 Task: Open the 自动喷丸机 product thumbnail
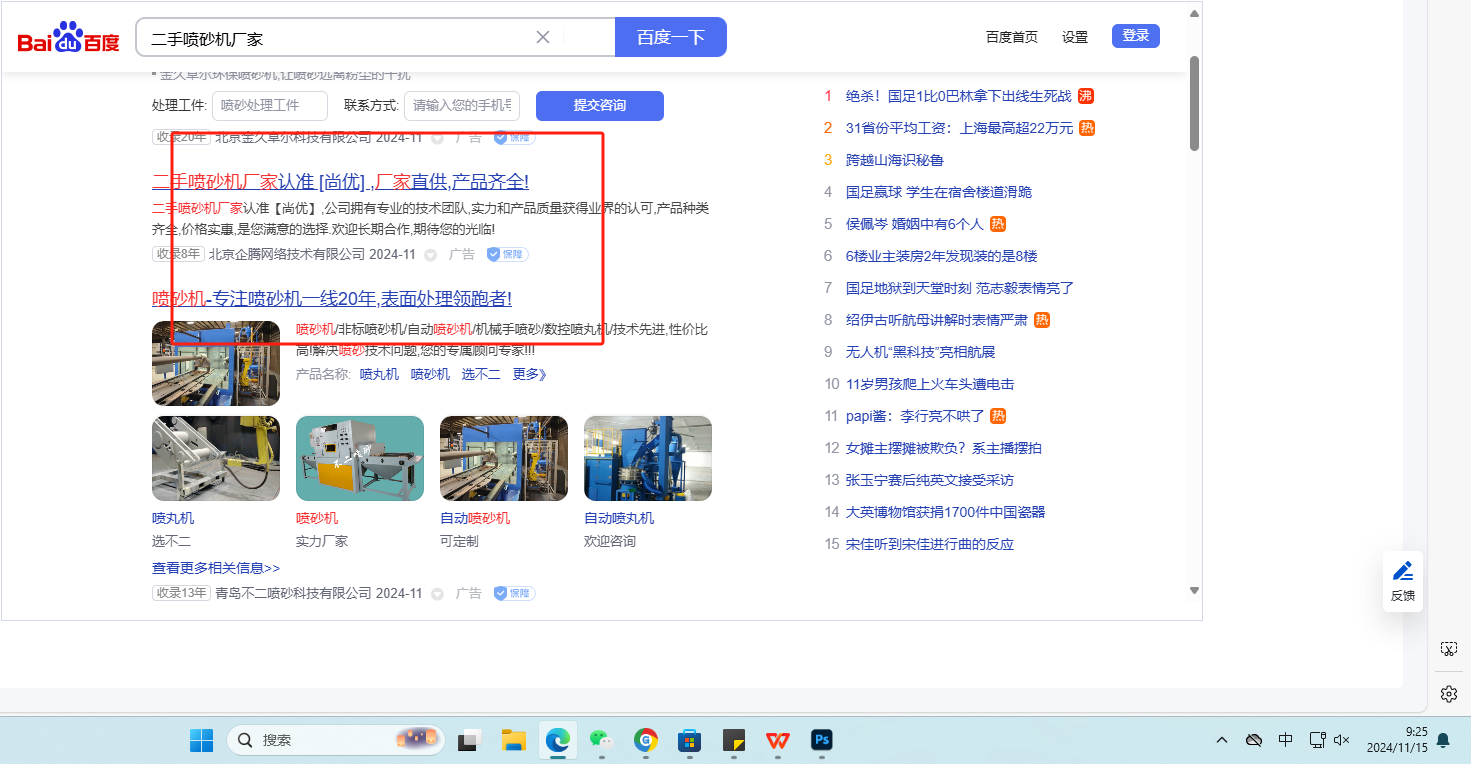tap(648, 458)
